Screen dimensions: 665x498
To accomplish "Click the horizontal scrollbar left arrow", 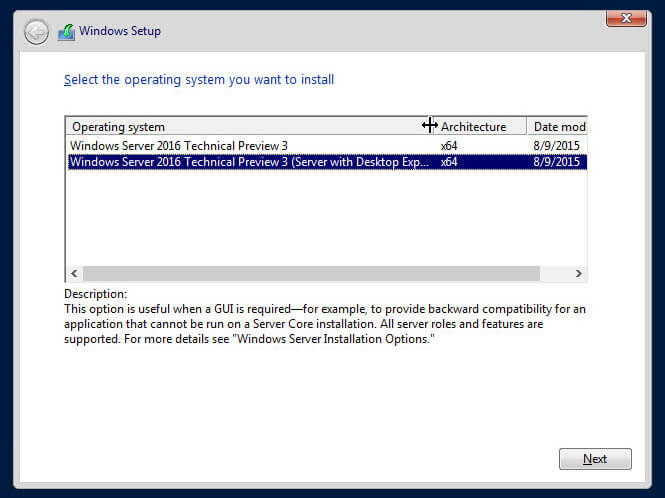I will coord(74,273).
